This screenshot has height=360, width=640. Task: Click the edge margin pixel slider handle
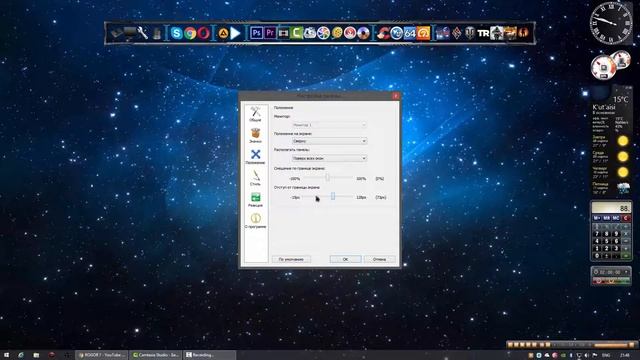coord(333,196)
